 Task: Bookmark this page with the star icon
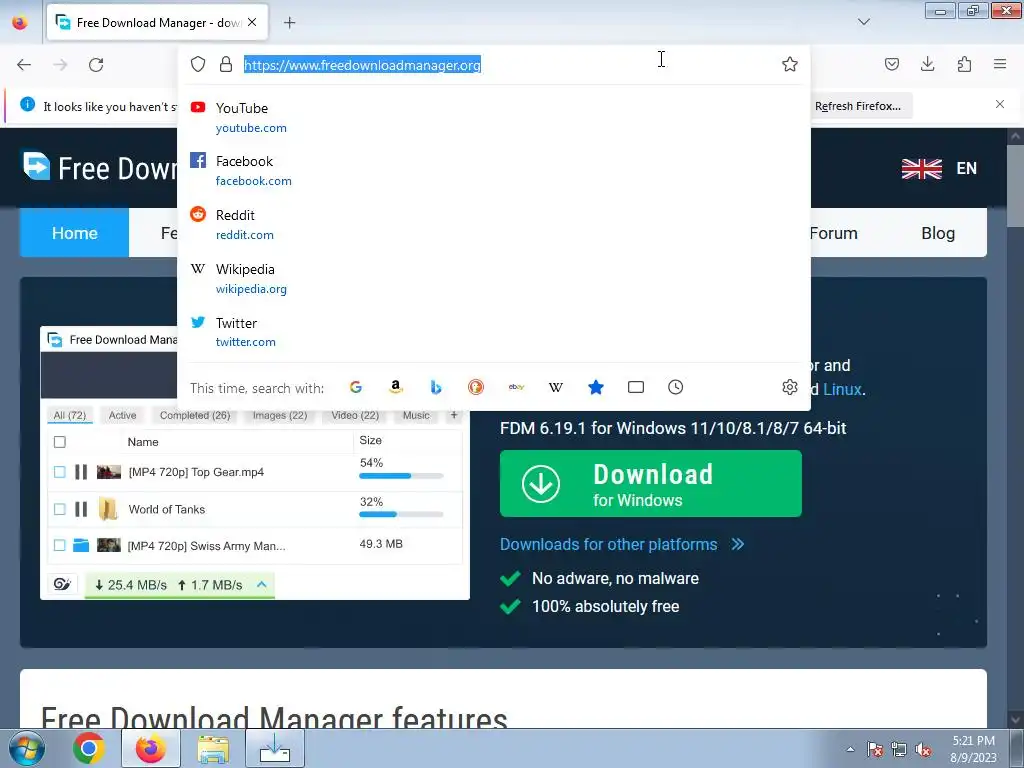tap(790, 64)
